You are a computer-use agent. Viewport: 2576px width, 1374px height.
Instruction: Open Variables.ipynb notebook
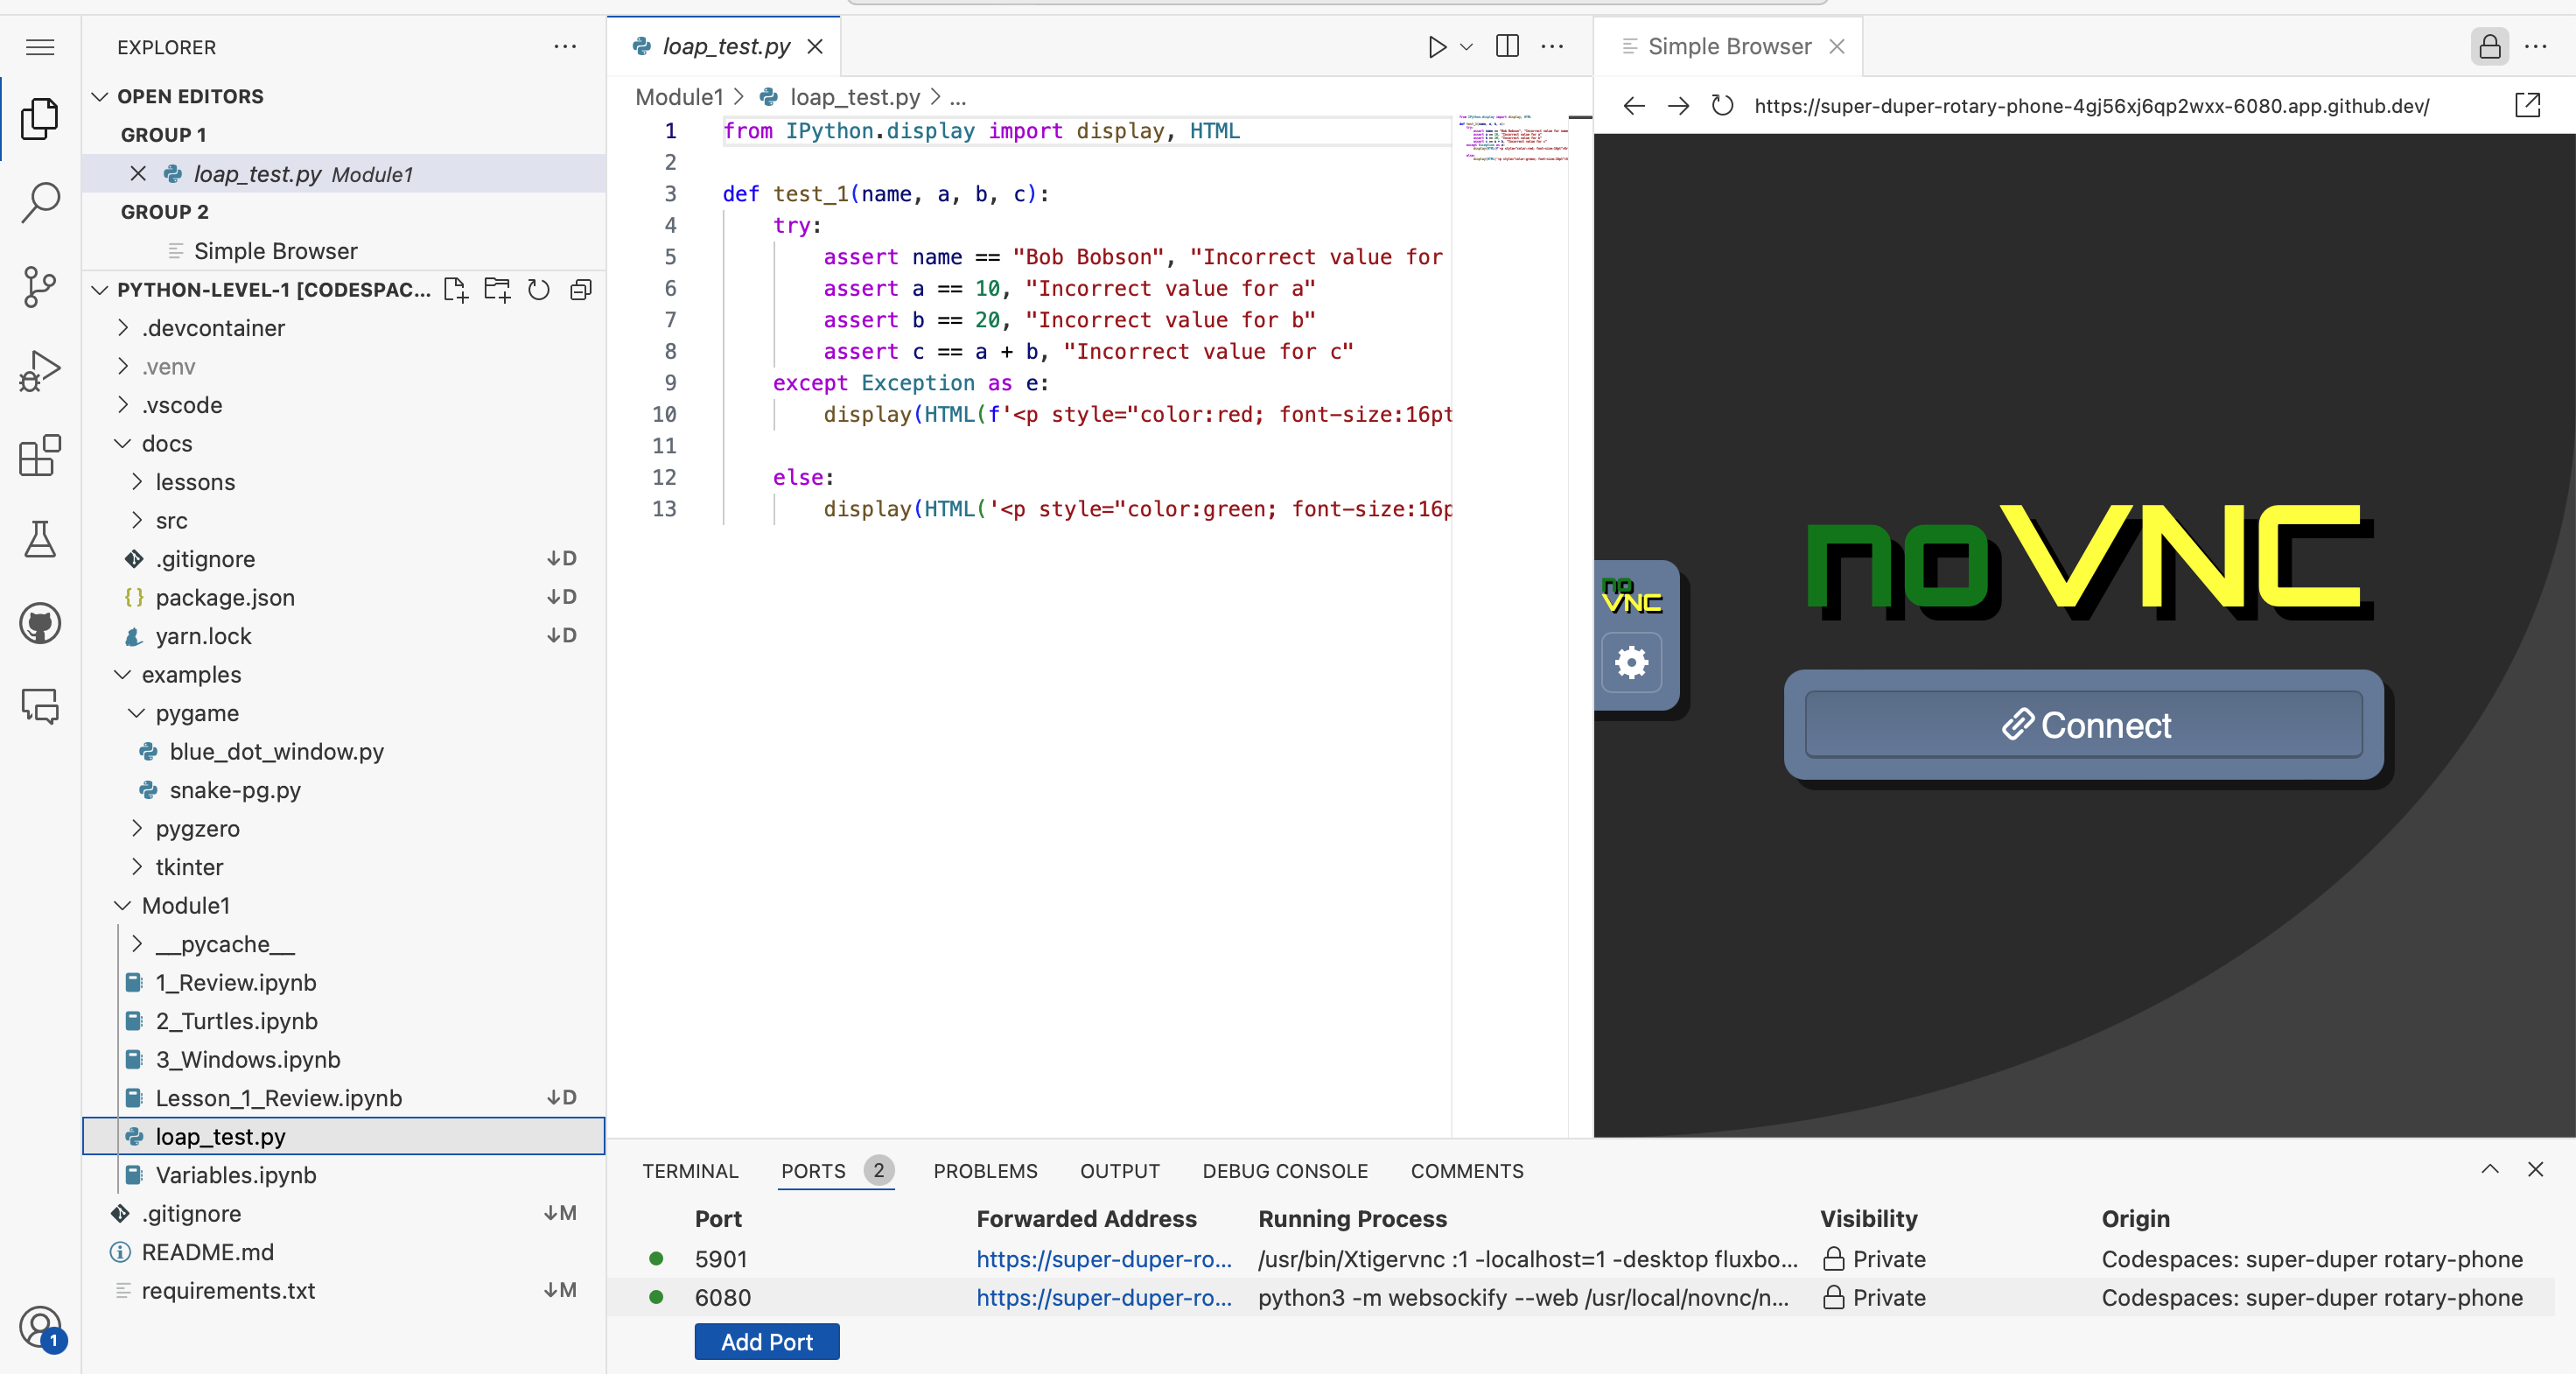coord(236,1175)
